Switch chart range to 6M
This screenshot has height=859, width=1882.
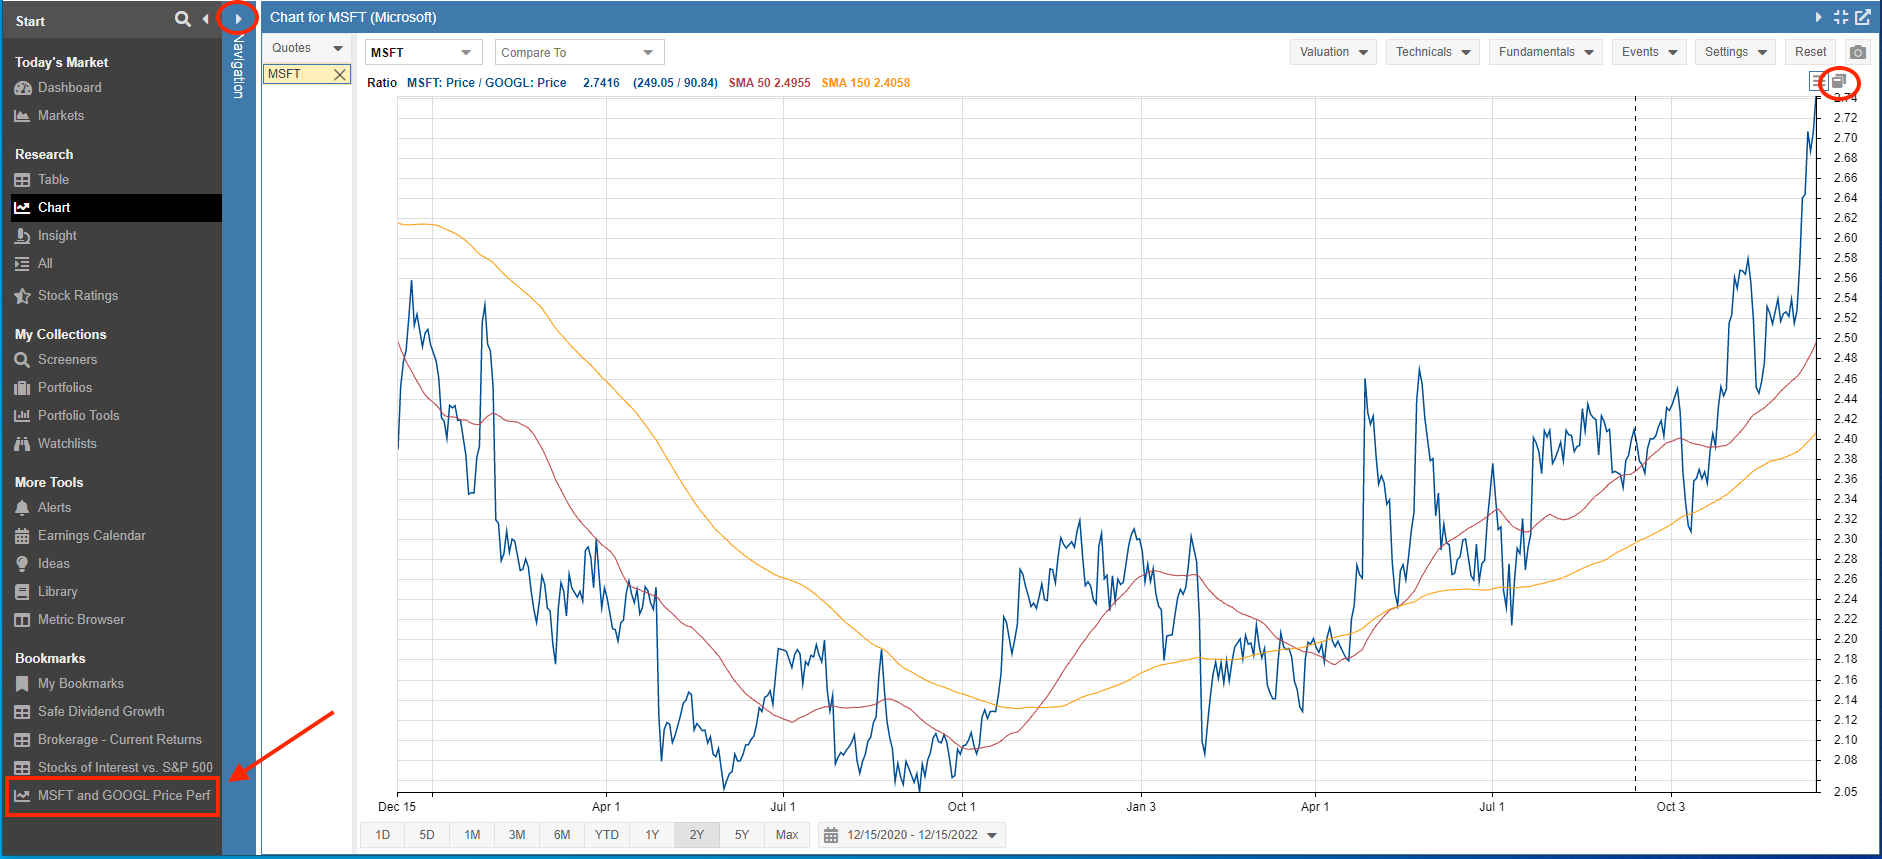click(x=562, y=835)
